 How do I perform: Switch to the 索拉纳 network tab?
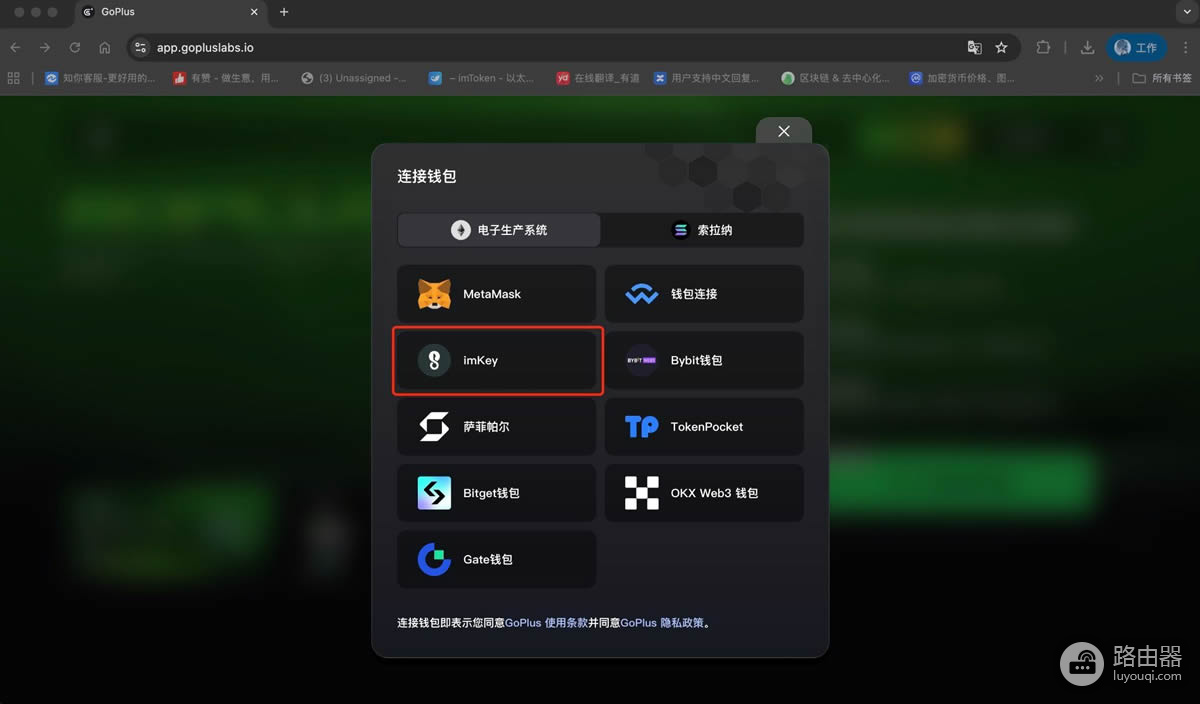[702, 230]
